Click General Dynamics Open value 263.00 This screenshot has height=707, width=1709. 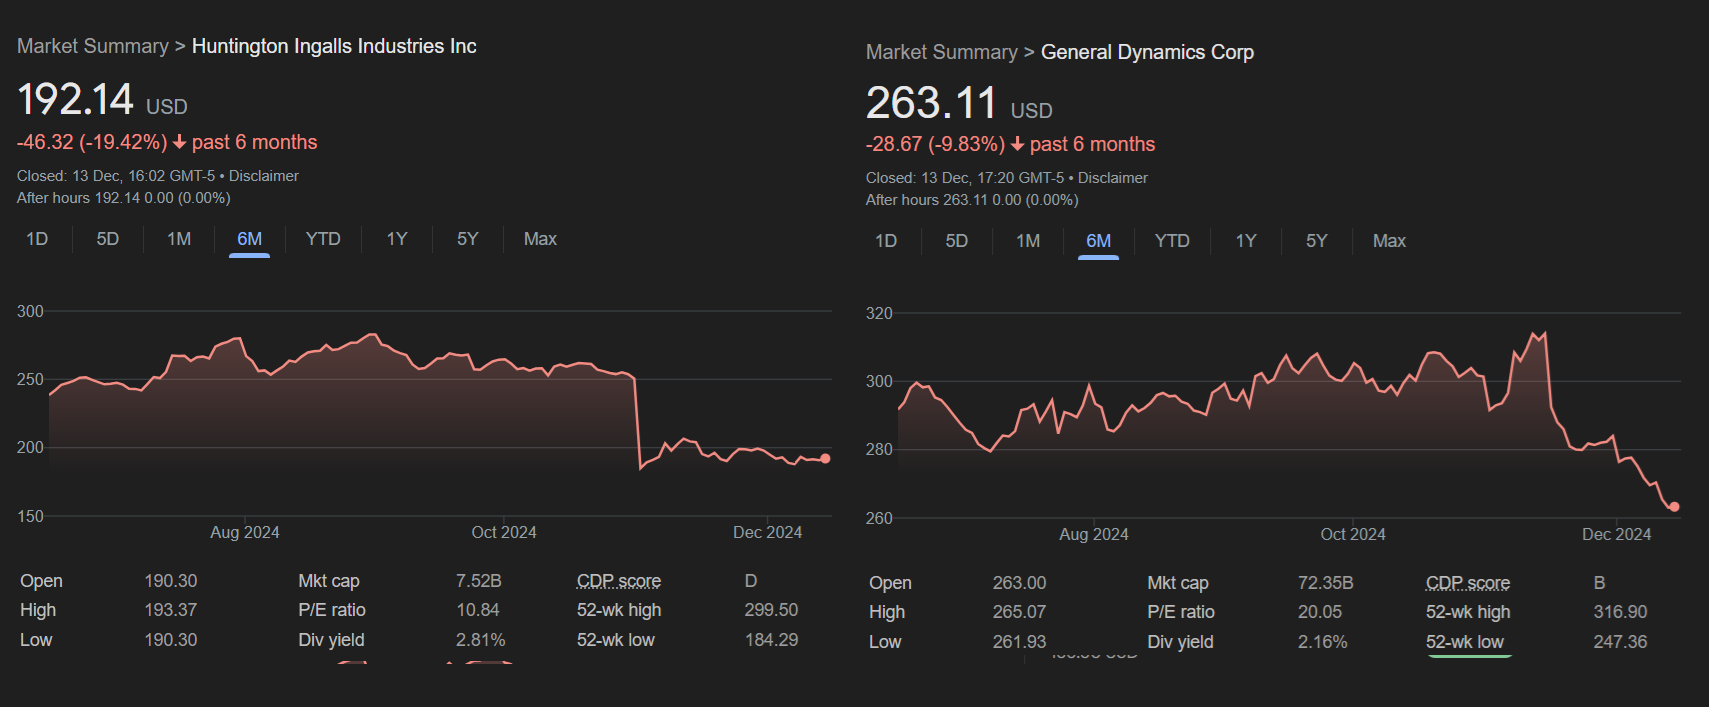pos(1020,583)
